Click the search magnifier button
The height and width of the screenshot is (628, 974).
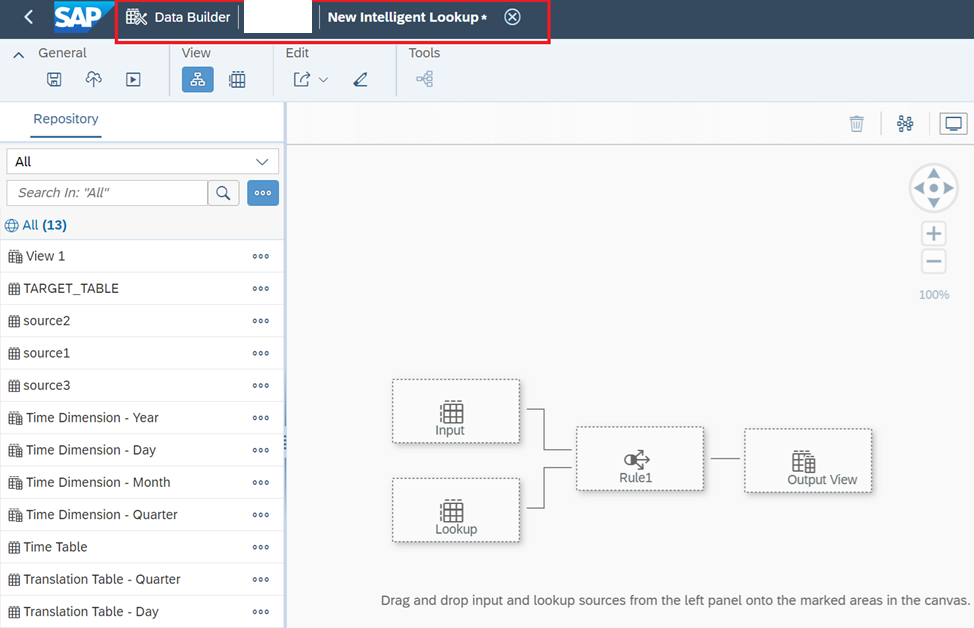(x=224, y=193)
